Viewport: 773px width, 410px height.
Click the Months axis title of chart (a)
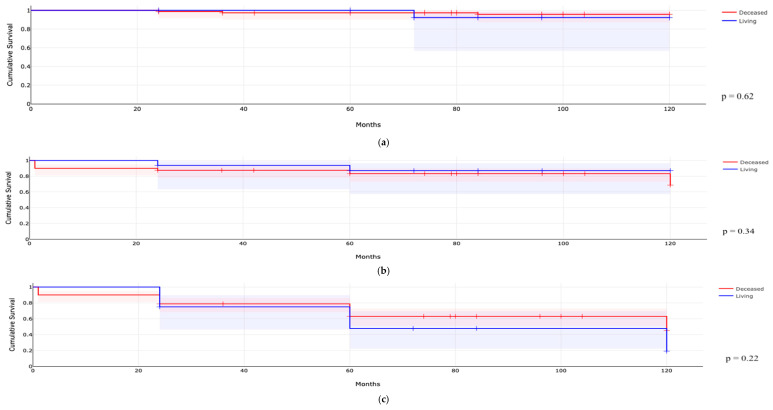(368, 125)
